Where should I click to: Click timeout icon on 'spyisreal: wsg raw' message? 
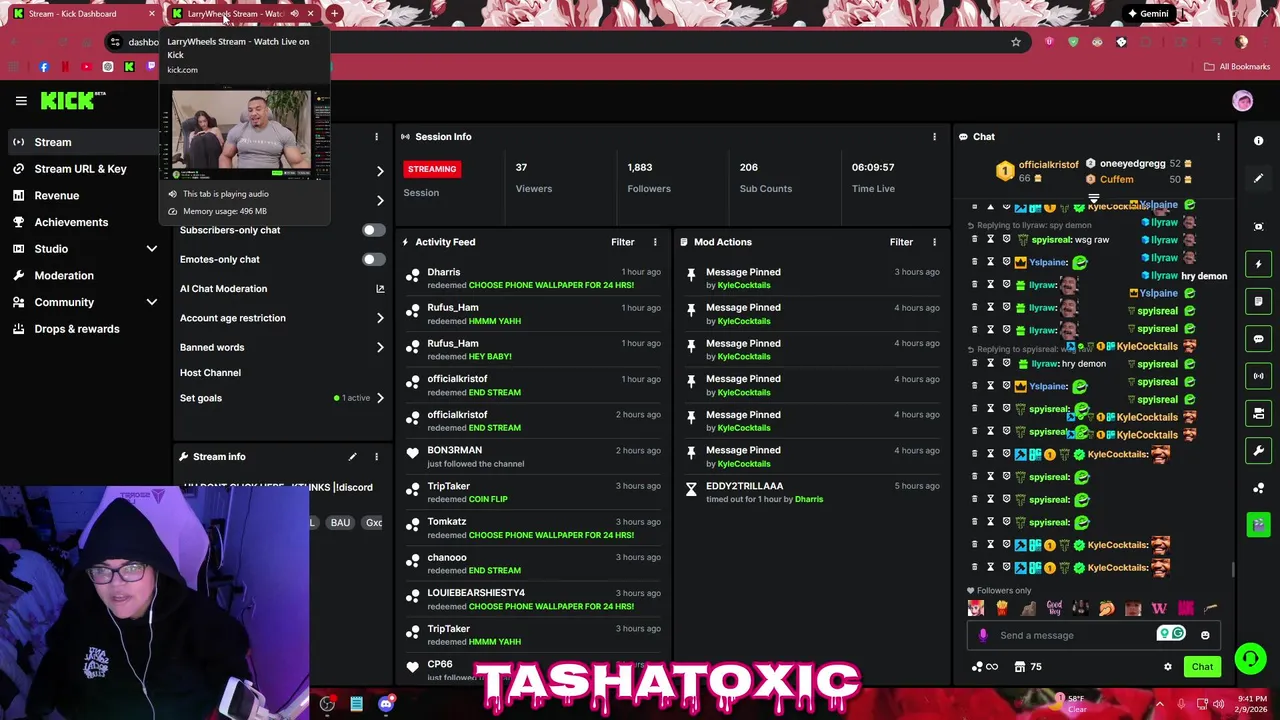coord(990,240)
